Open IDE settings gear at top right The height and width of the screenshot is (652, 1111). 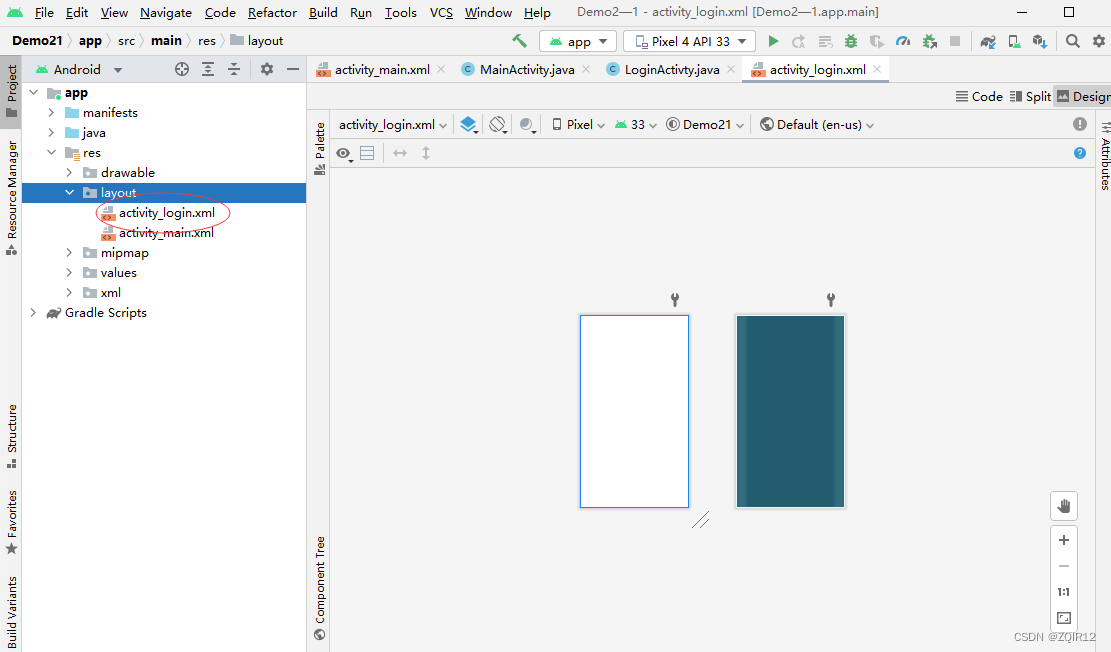click(1098, 41)
